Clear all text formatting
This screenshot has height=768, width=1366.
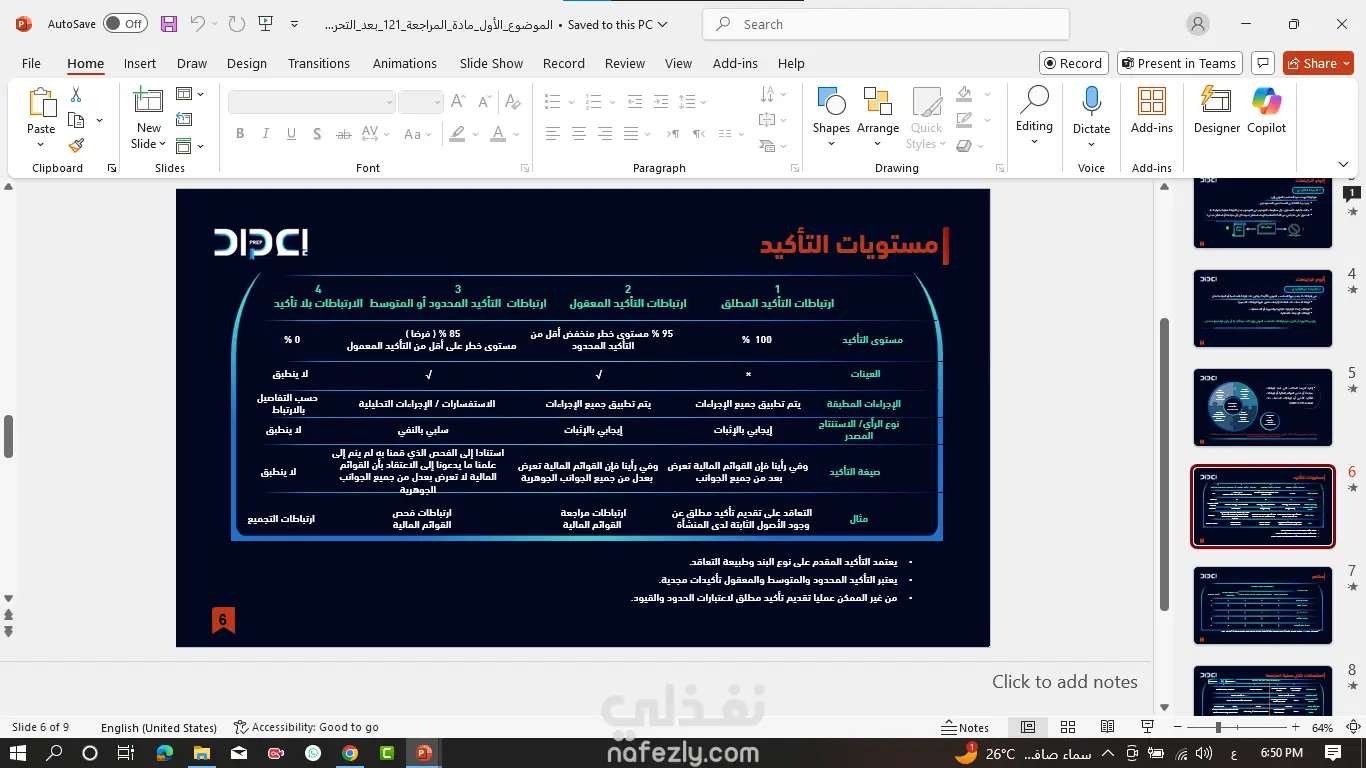tap(512, 102)
